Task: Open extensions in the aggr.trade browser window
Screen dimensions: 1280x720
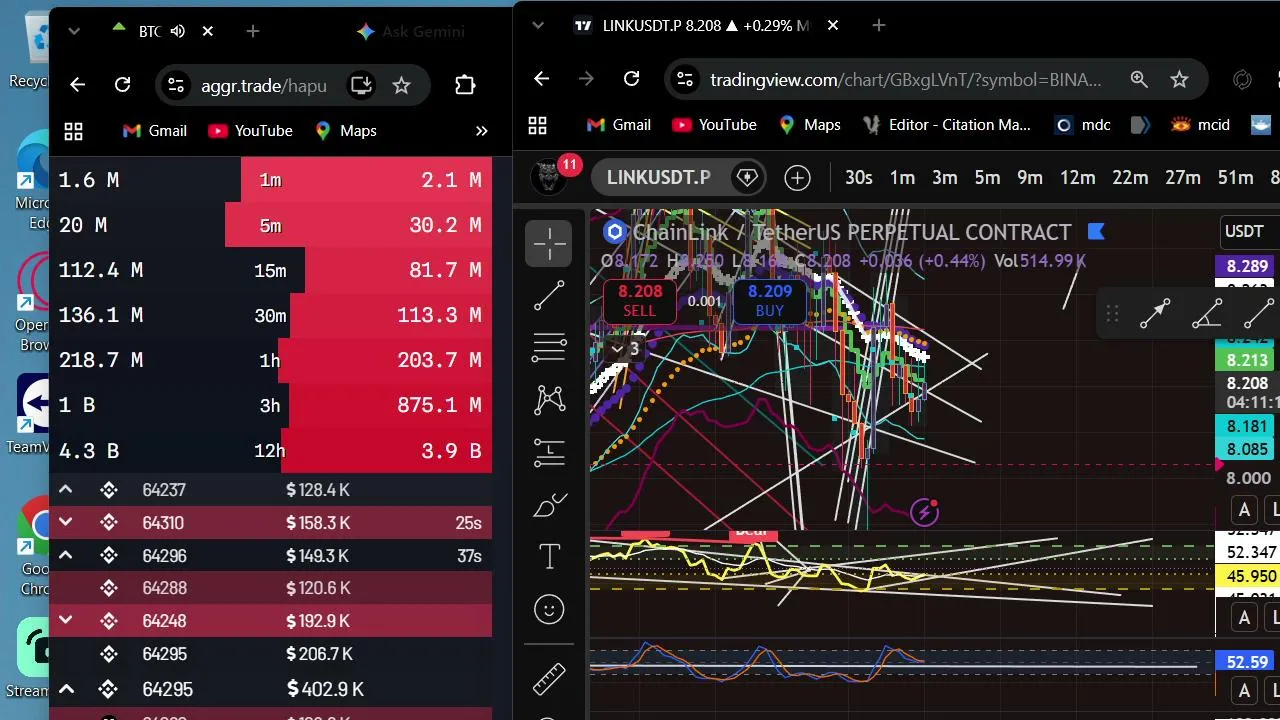Action: coord(465,85)
